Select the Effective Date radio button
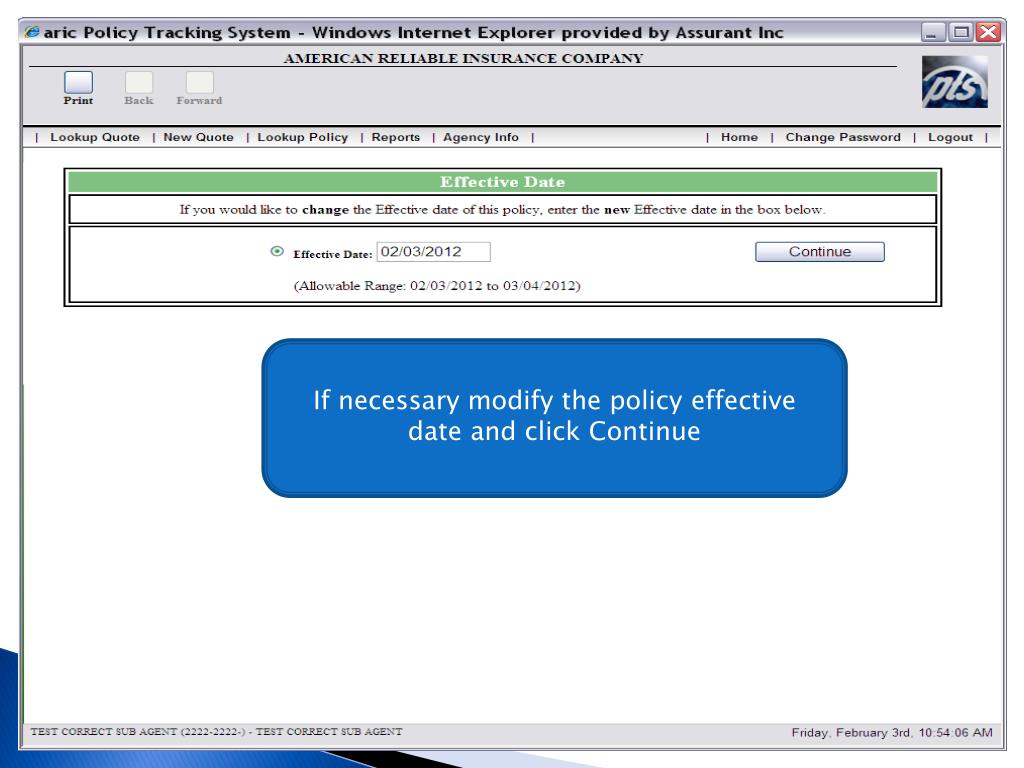 tap(277, 251)
